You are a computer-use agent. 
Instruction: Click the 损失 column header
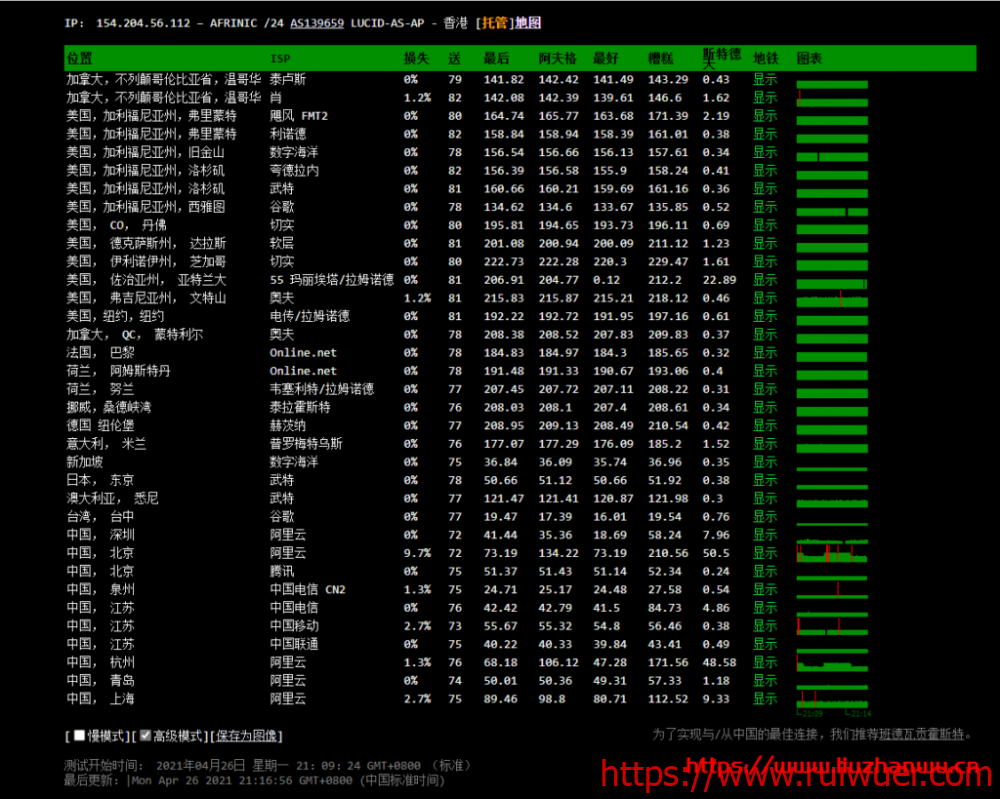[x=417, y=58]
